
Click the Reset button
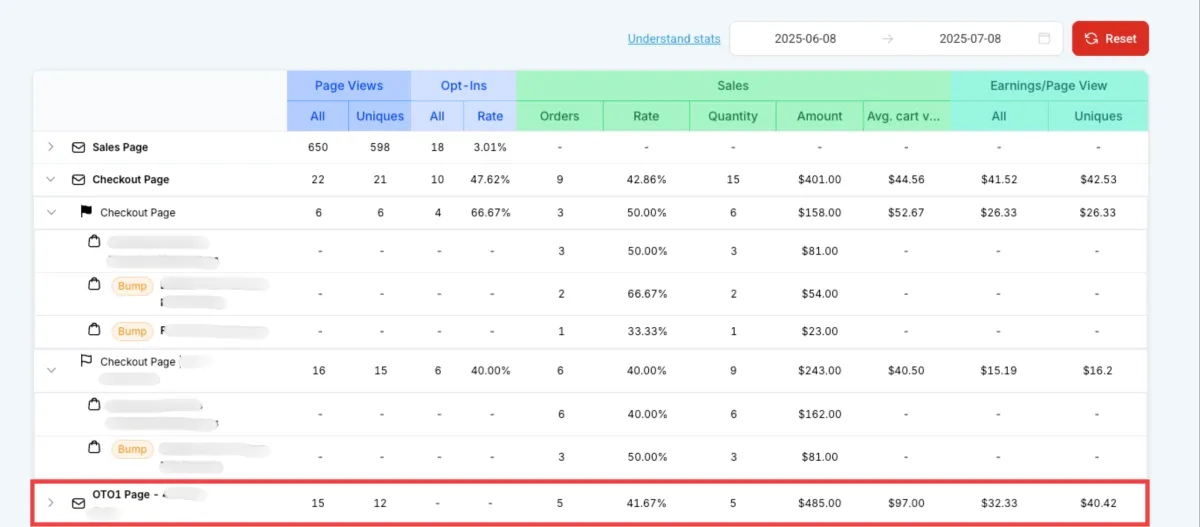[x=1110, y=39]
